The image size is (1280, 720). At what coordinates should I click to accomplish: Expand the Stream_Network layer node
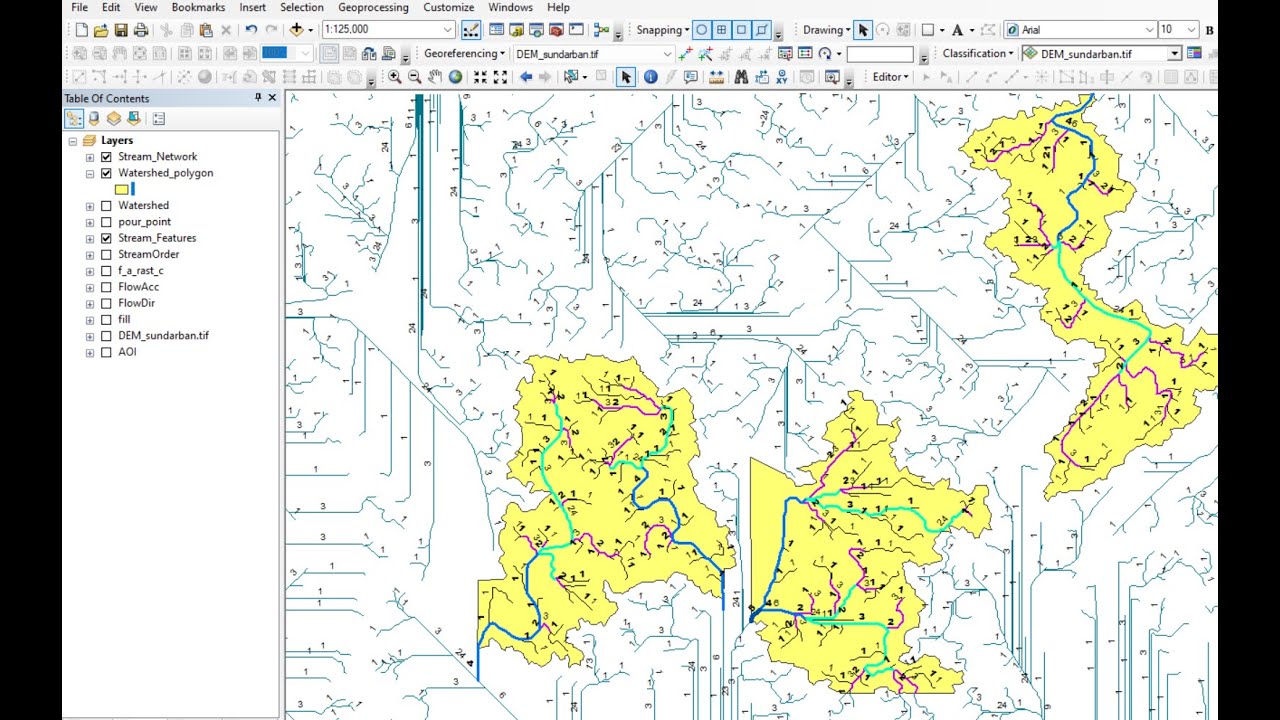(x=90, y=157)
